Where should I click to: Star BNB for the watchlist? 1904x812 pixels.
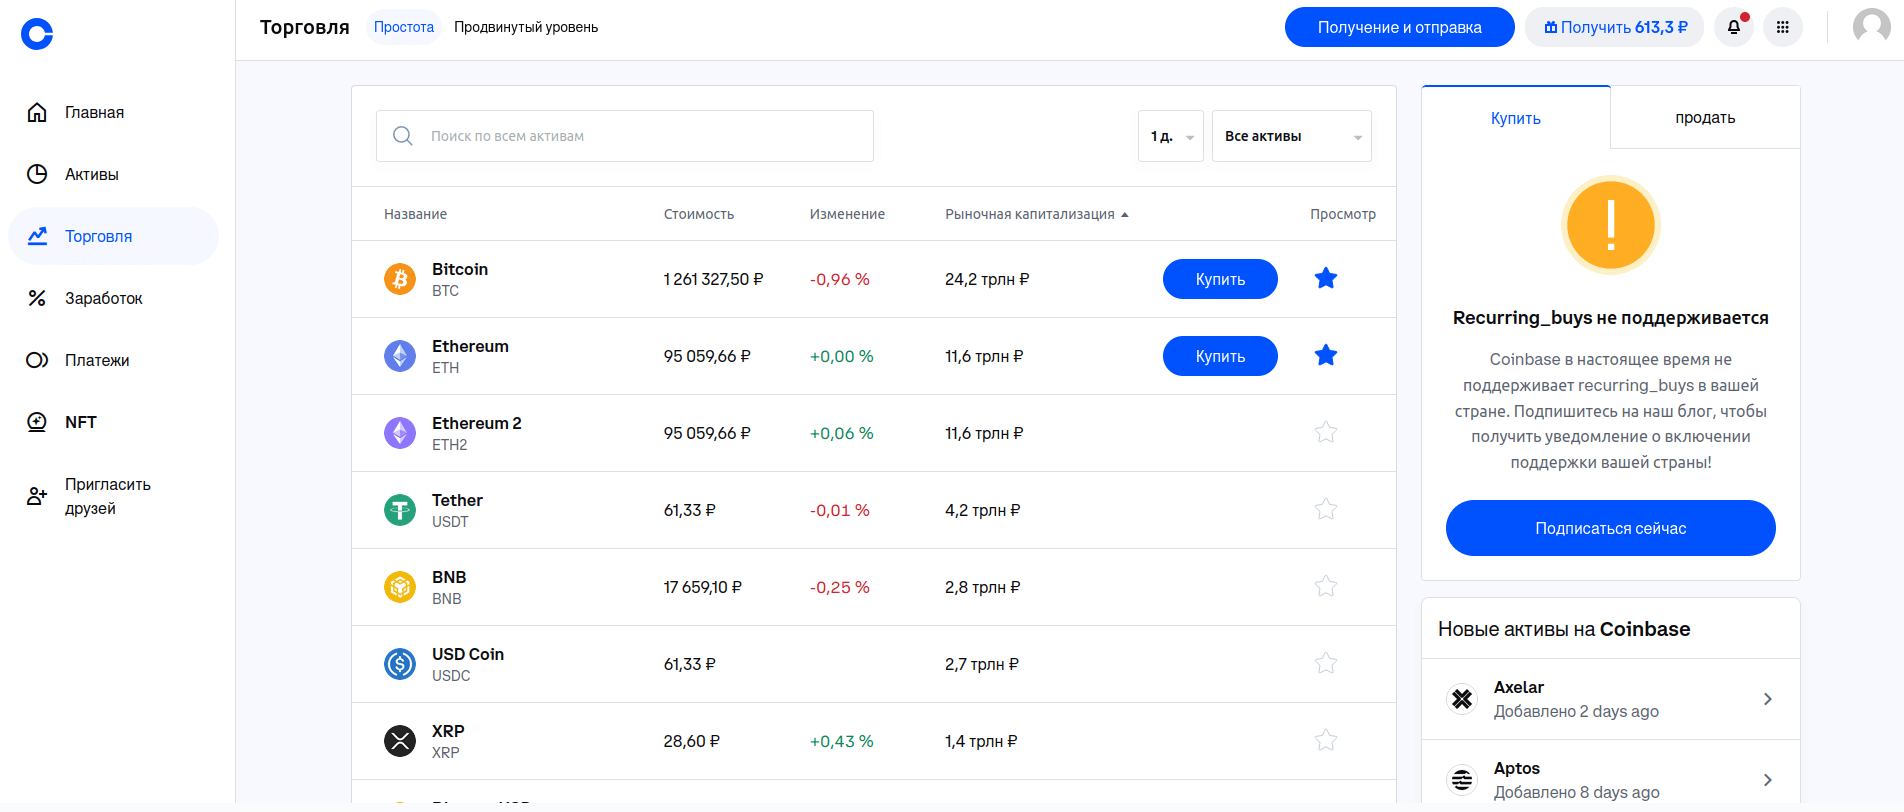point(1325,587)
